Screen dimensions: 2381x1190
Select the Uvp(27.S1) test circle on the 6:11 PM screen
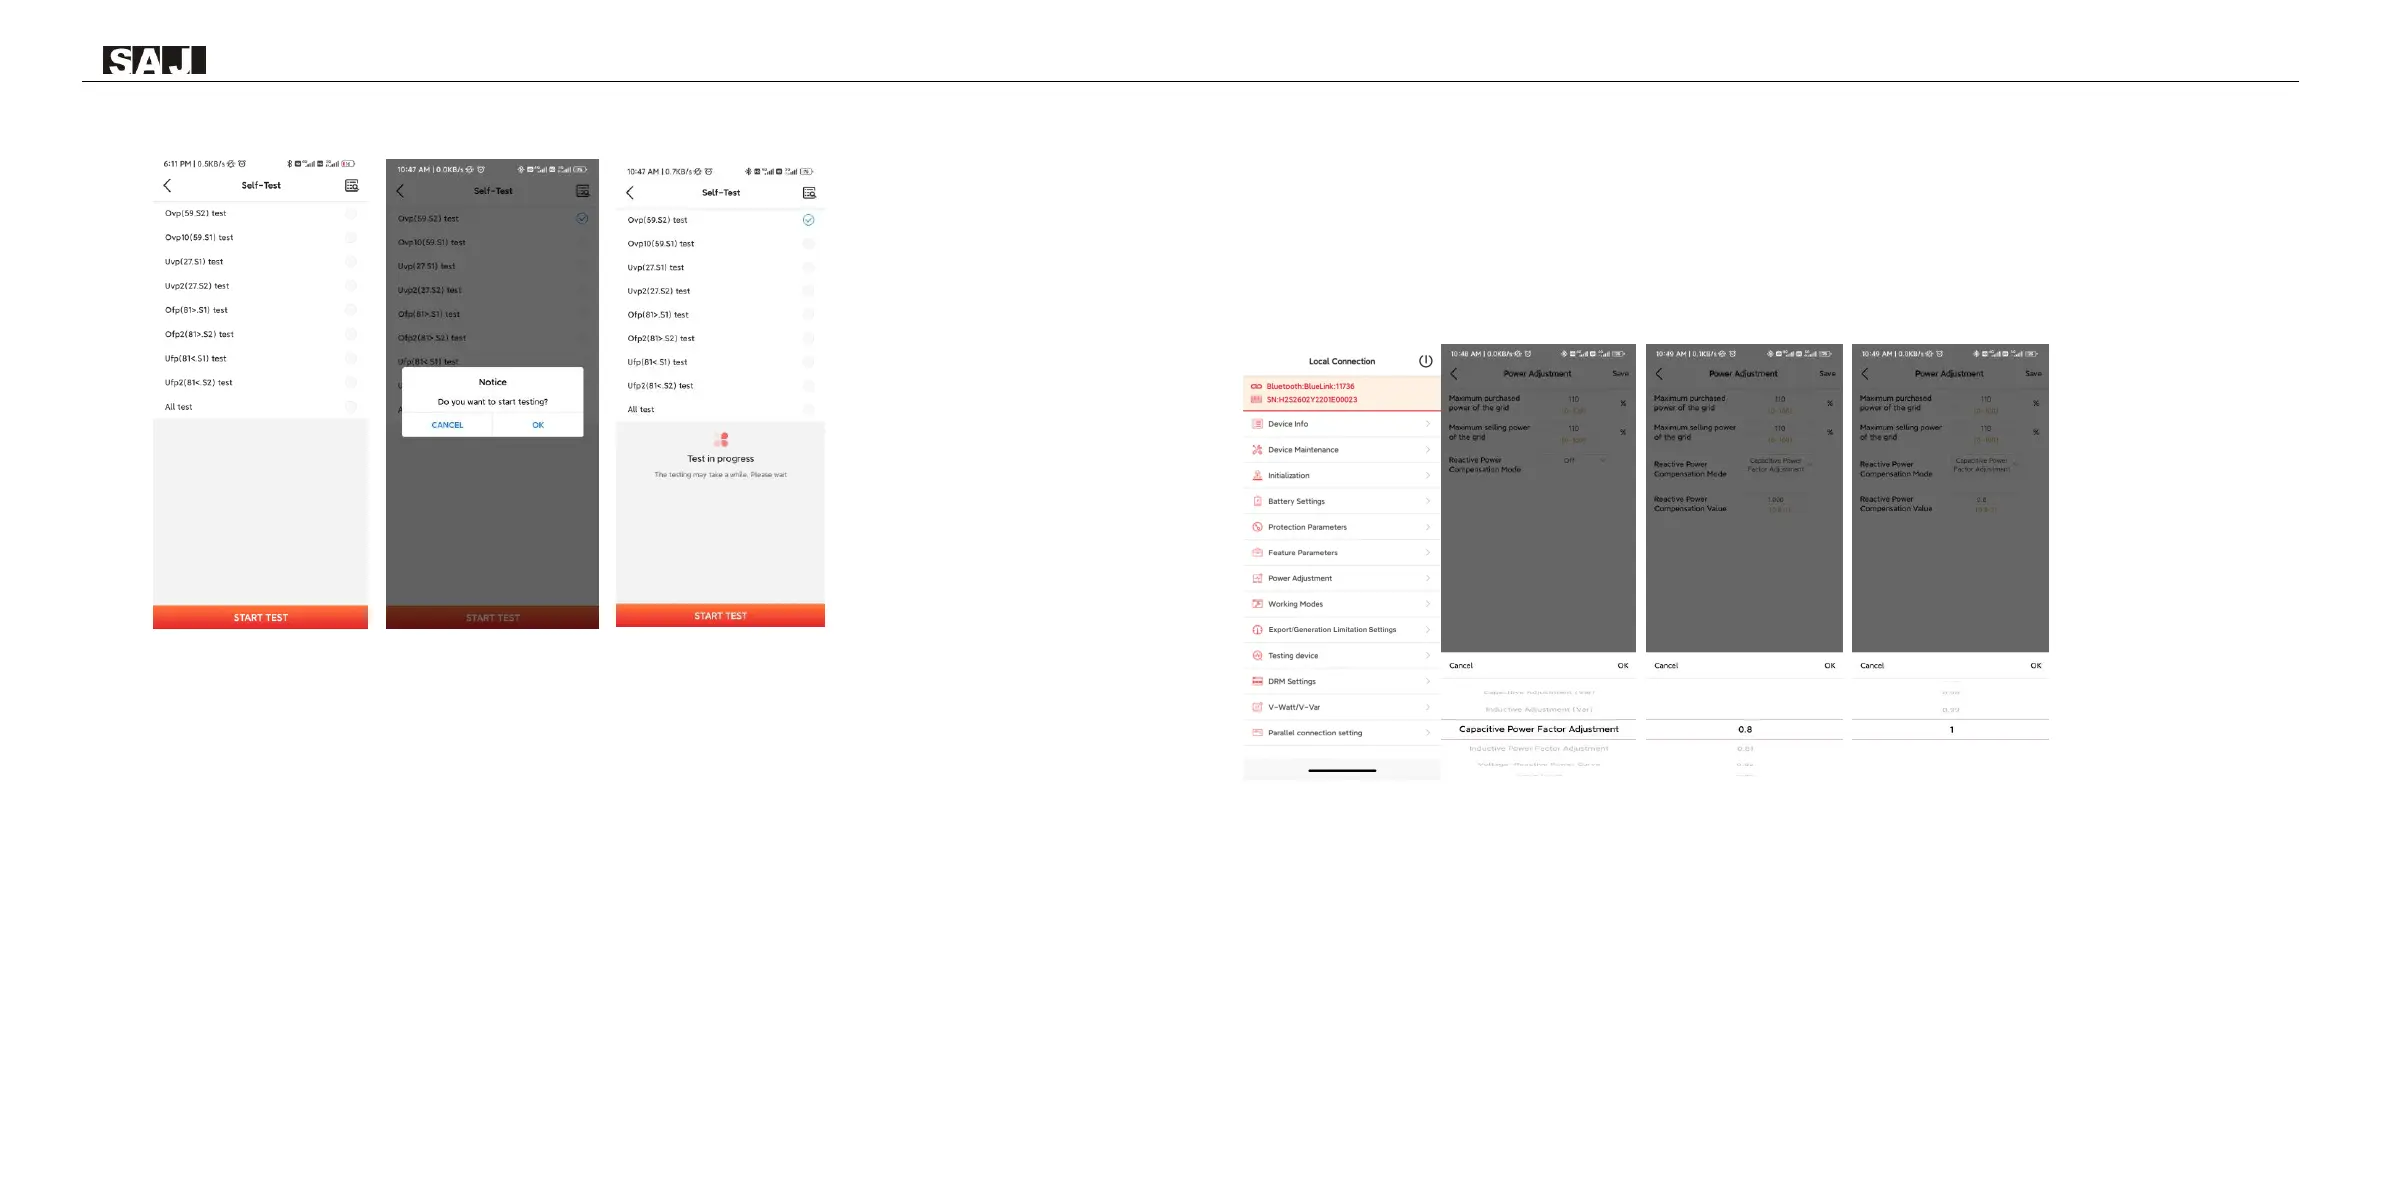(351, 261)
